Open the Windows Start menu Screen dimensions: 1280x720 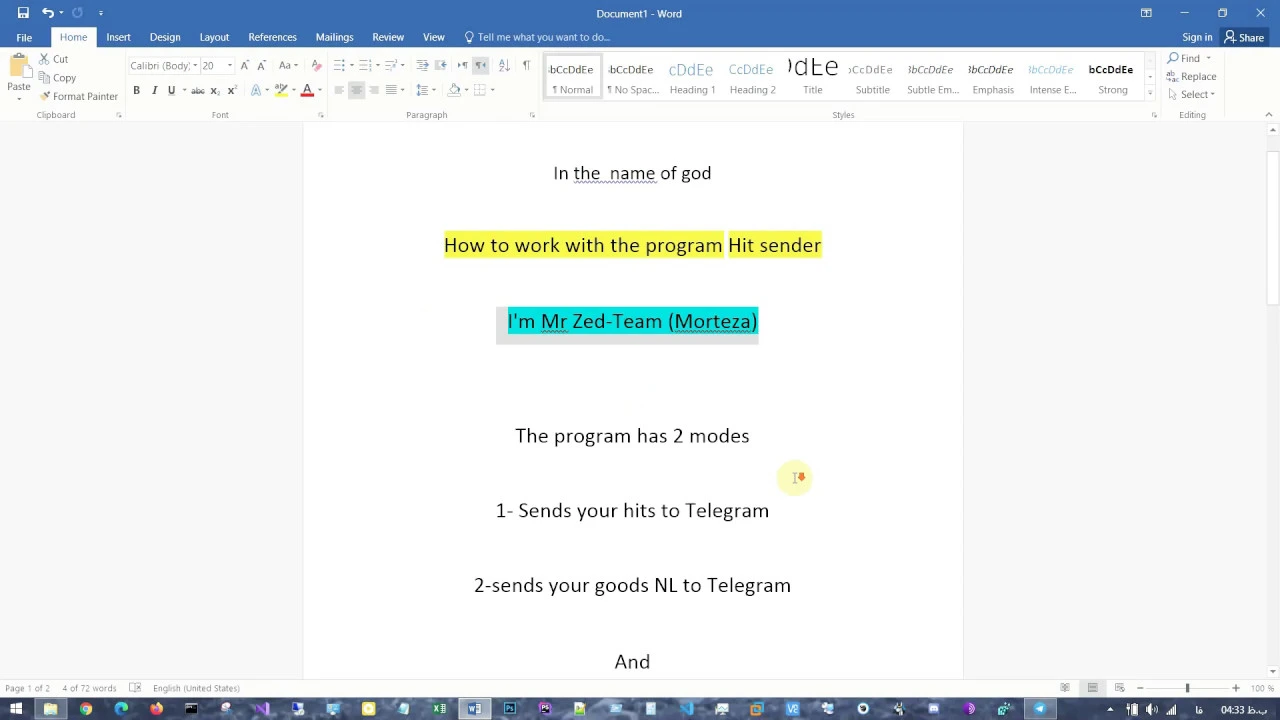[x=16, y=709]
